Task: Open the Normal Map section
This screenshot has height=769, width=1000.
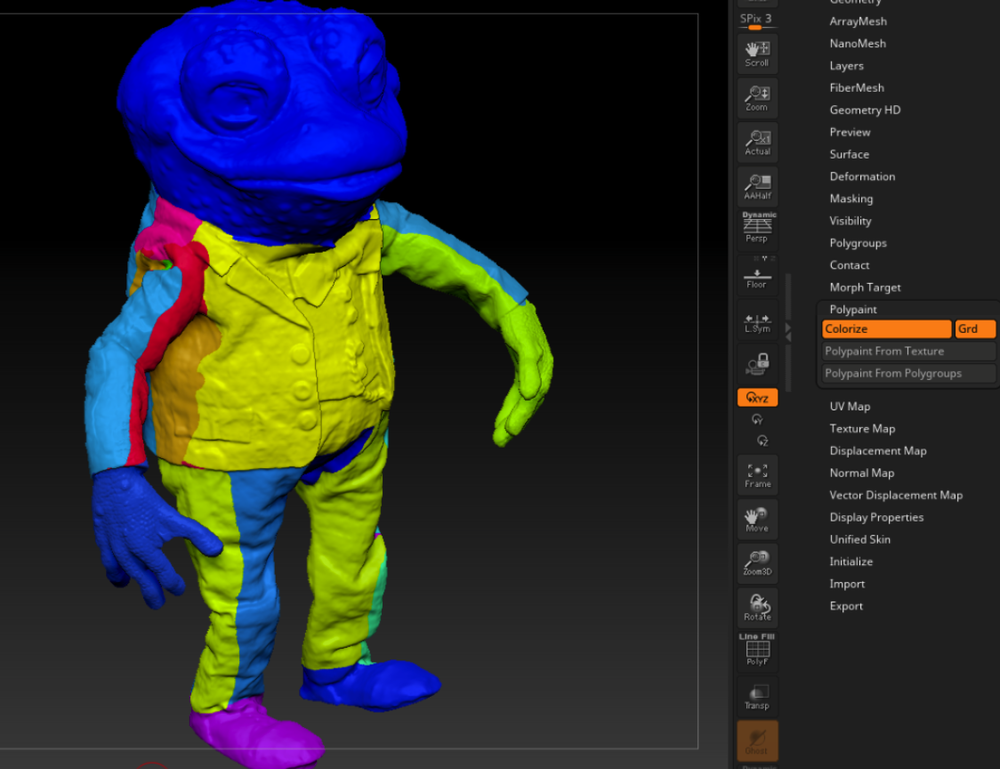Action: pyautogui.click(x=862, y=473)
